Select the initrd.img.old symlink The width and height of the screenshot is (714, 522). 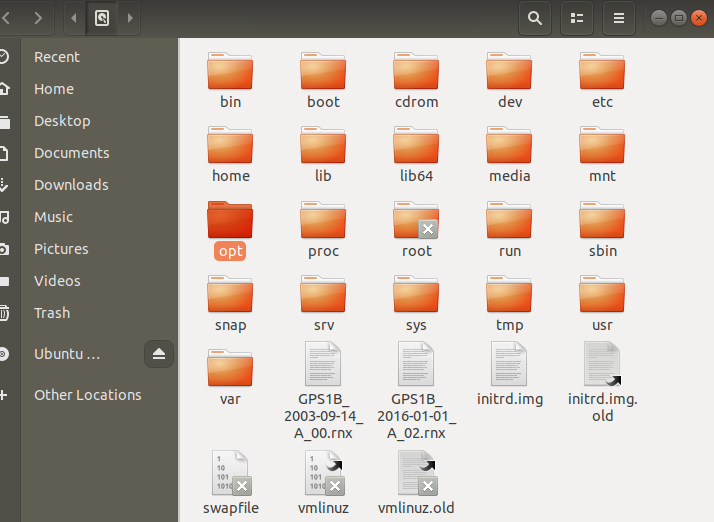tap(602, 382)
